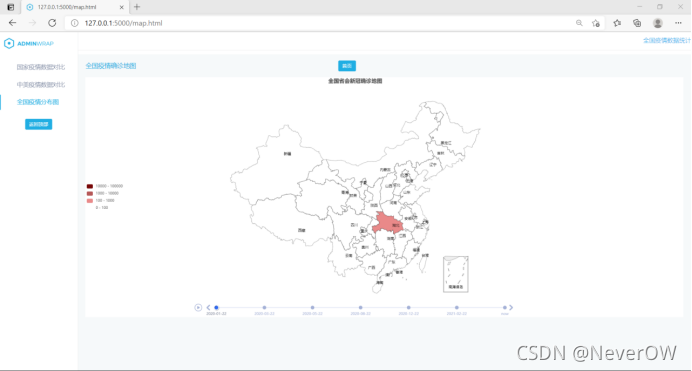
Task: Click the timeline play button
Action: click(198, 307)
